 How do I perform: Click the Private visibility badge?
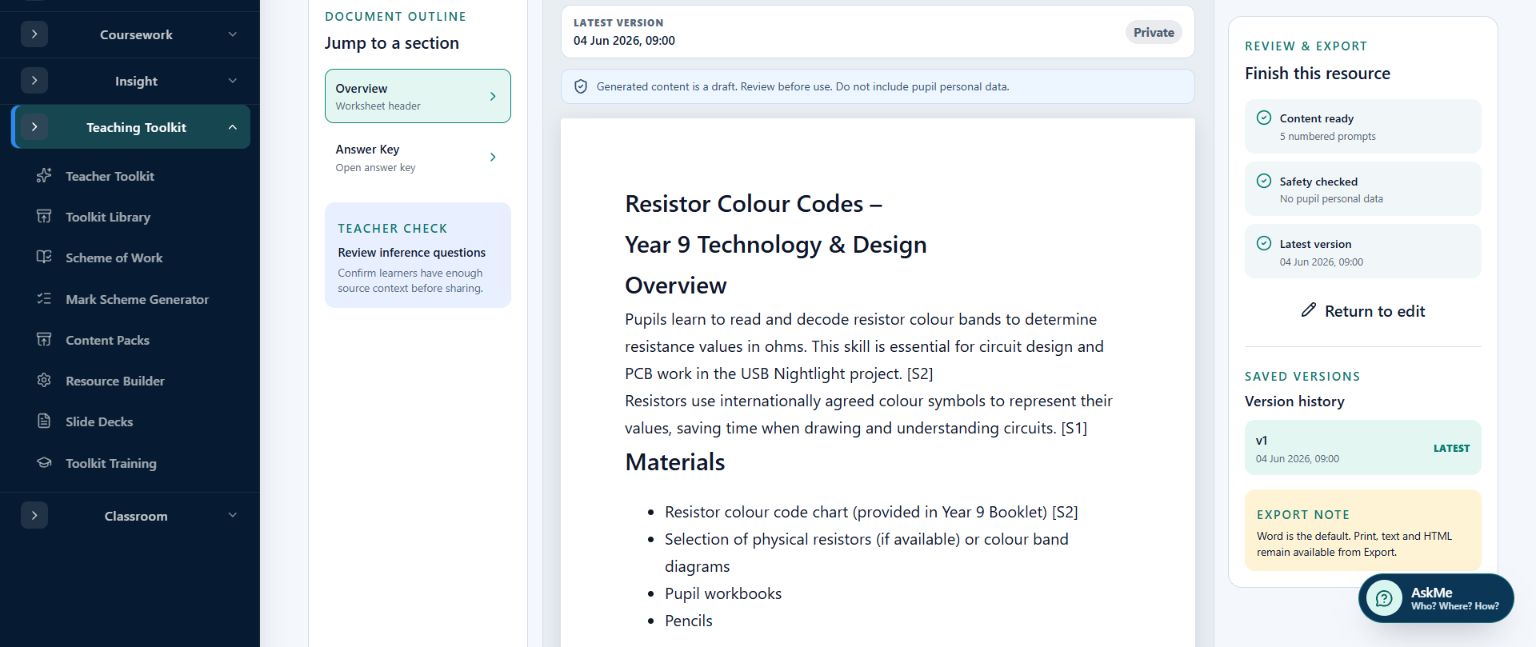click(x=1153, y=32)
